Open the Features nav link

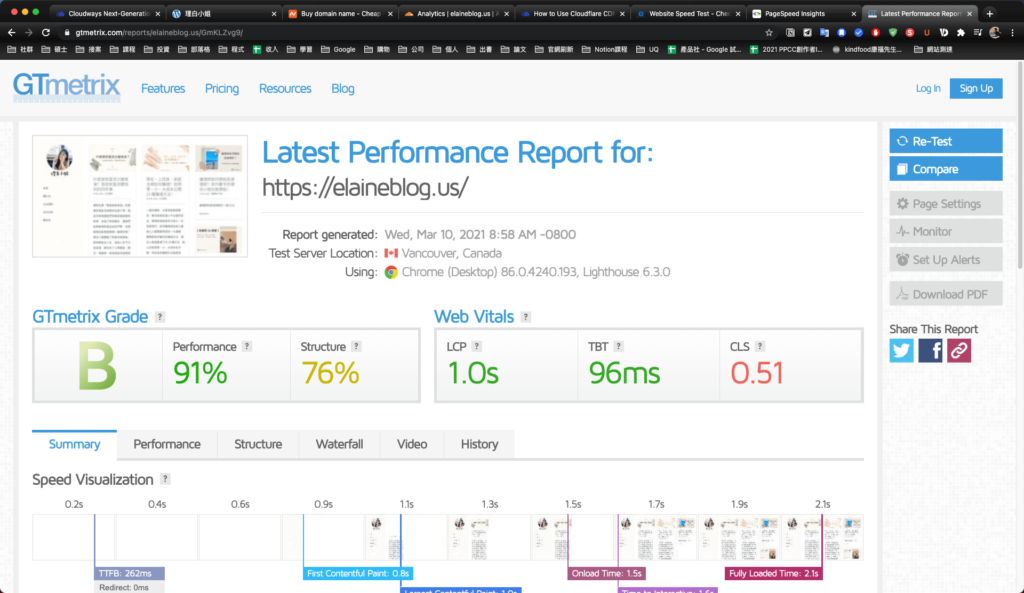click(x=163, y=88)
